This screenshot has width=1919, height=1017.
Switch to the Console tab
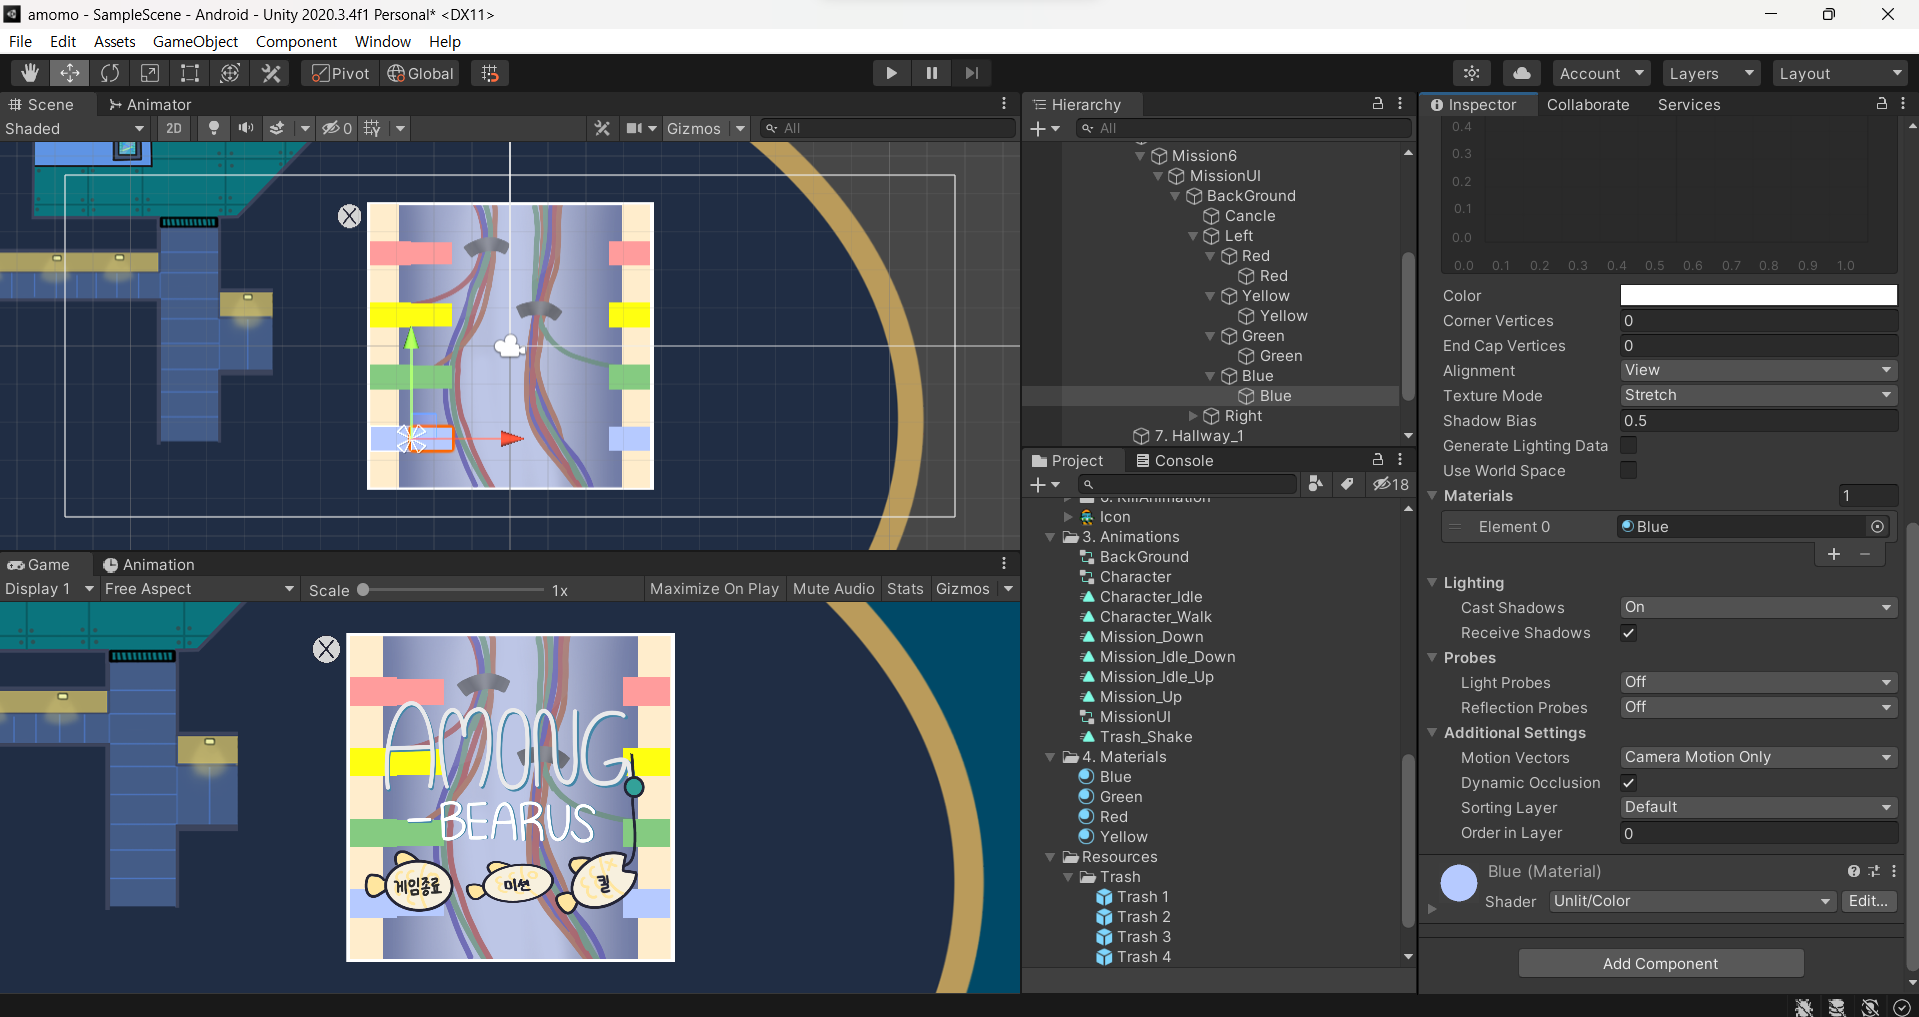pyautogui.click(x=1174, y=460)
